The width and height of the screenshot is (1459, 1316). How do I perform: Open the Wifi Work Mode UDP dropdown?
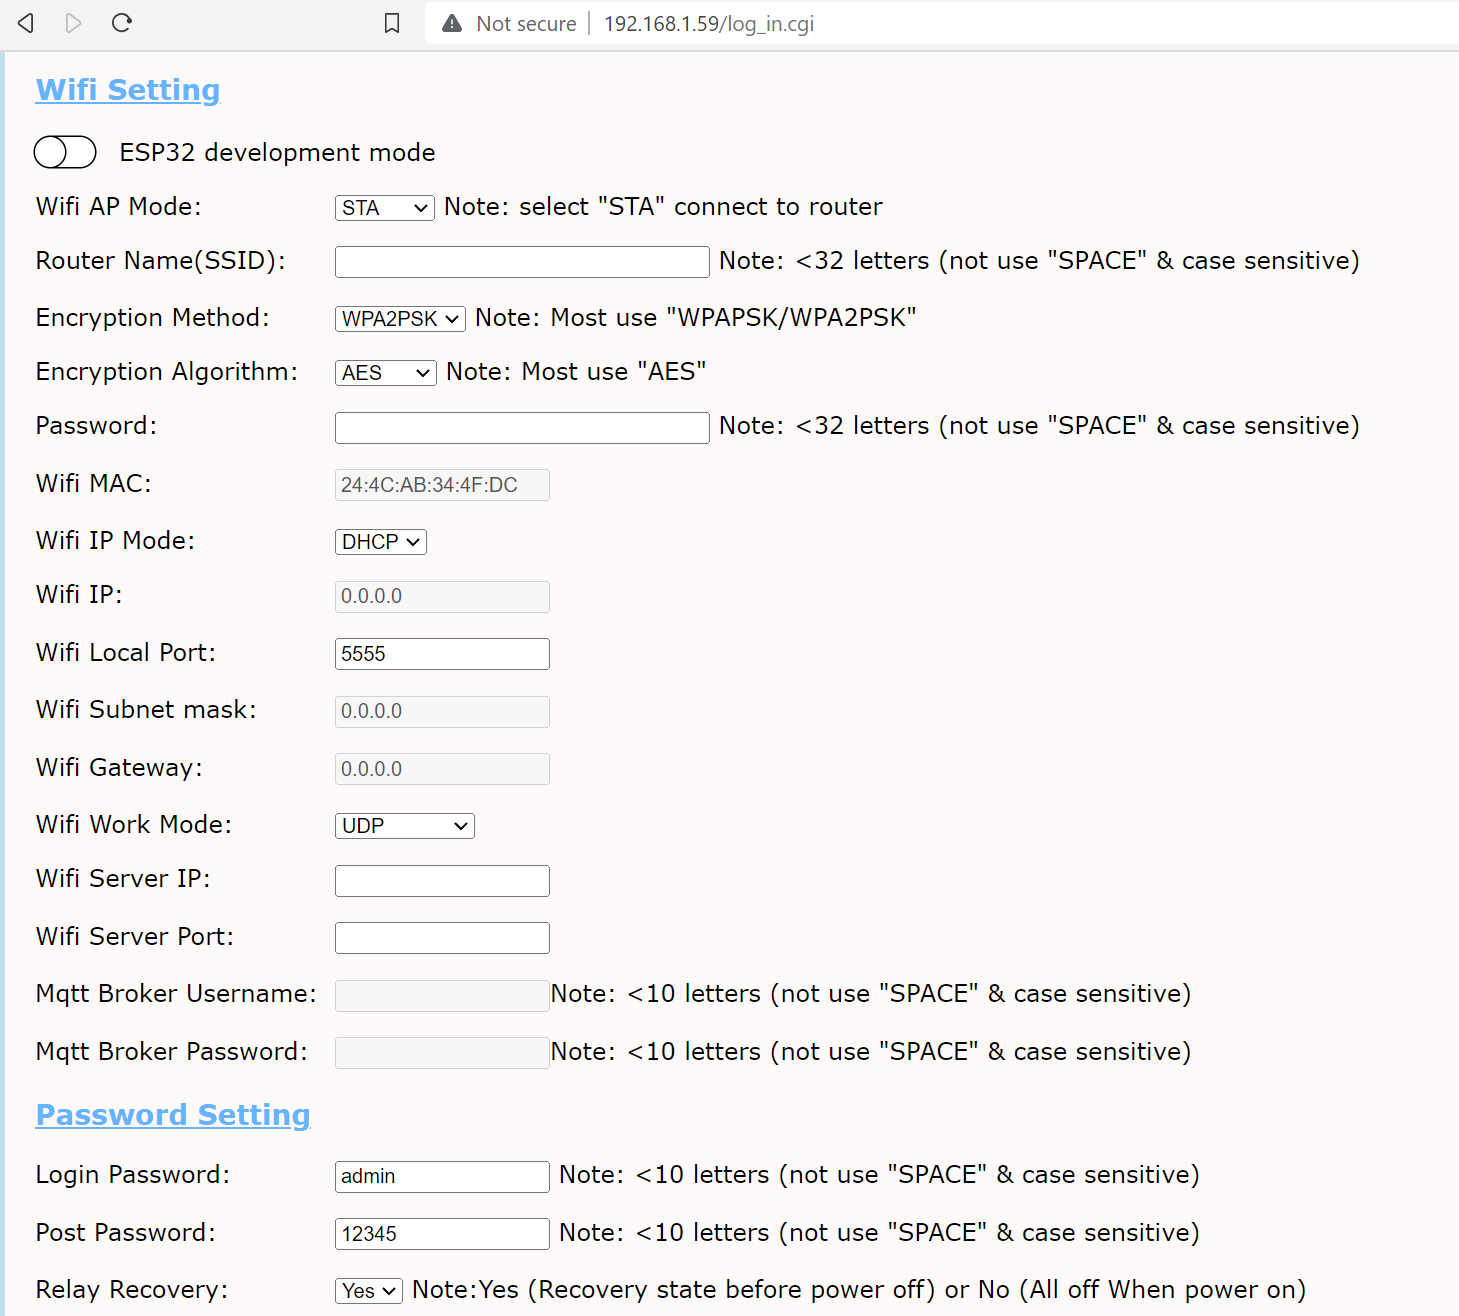pos(404,826)
